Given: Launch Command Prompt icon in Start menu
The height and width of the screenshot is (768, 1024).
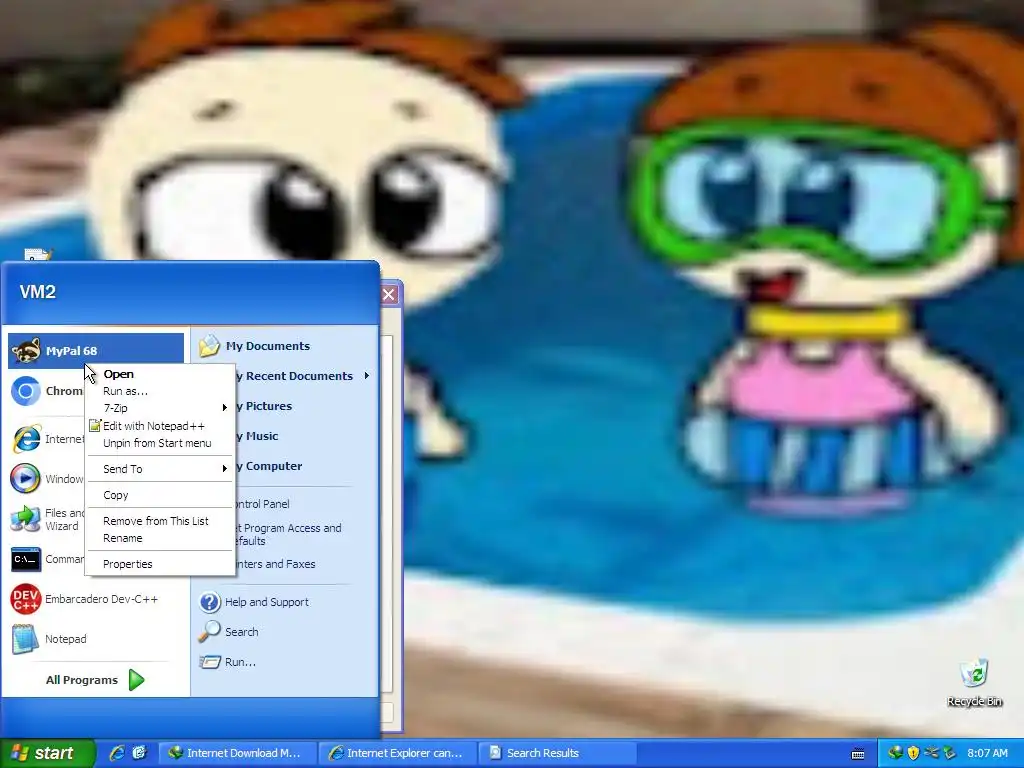Looking at the screenshot, I should pos(26,559).
